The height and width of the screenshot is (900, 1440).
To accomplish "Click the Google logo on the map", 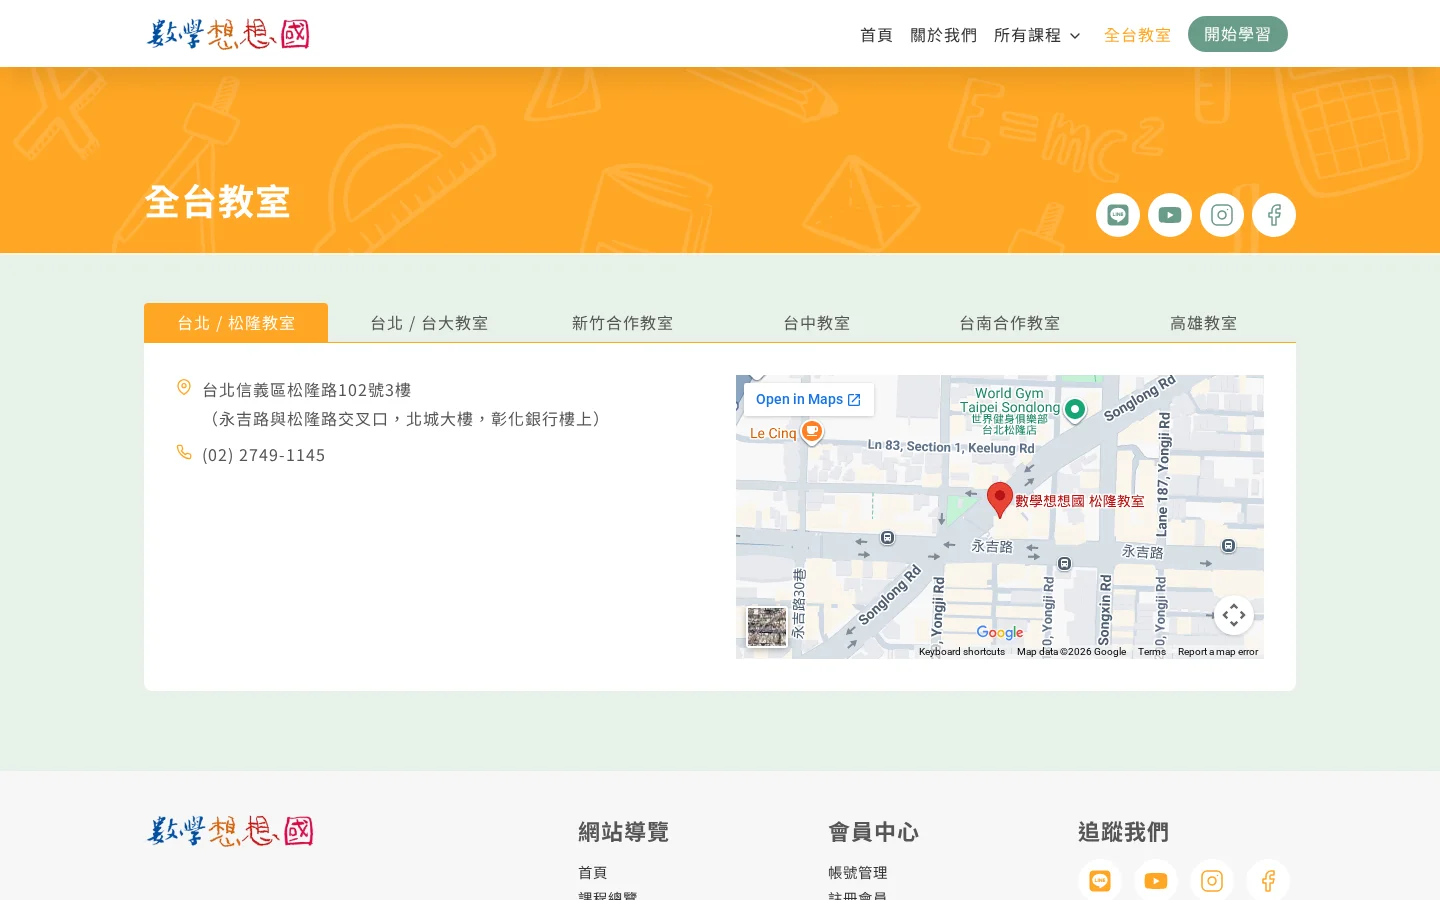I will [999, 632].
